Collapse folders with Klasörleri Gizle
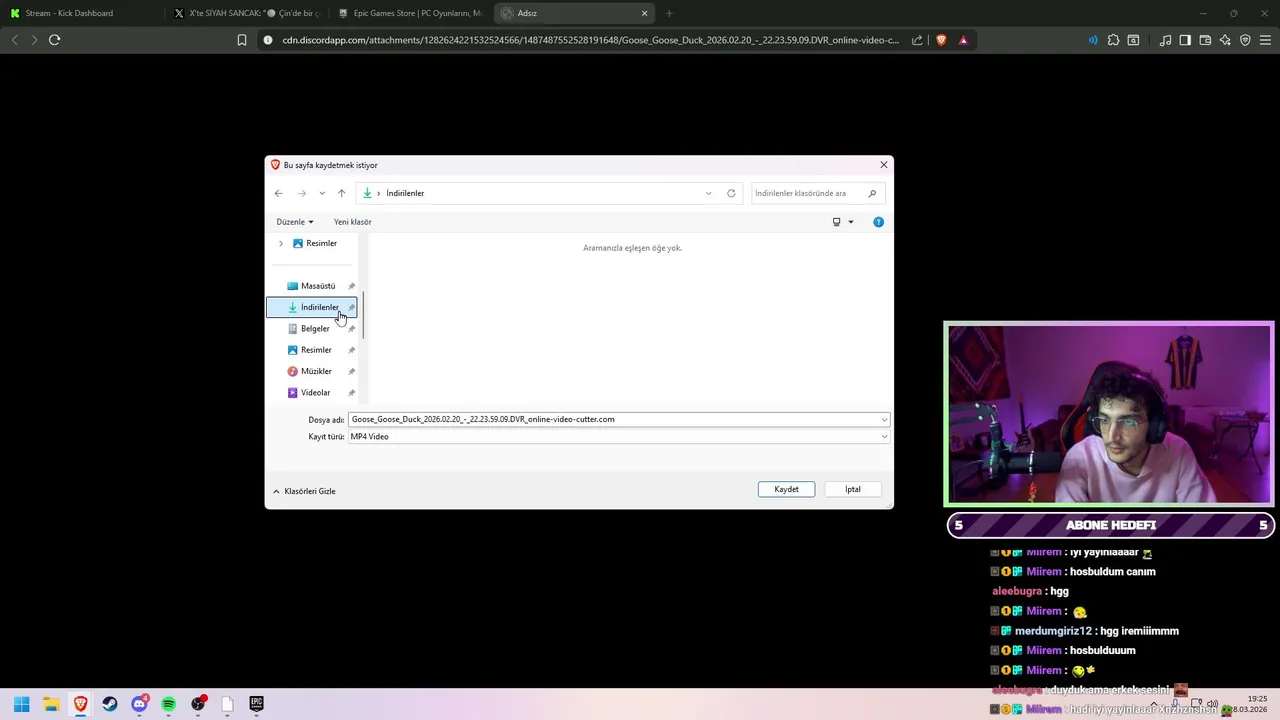This screenshot has height=720, width=1280. coord(304,491)
